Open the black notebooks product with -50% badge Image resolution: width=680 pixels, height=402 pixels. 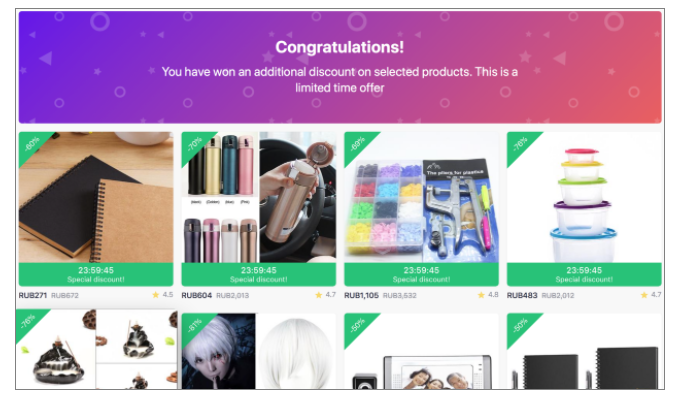(584, 351)
